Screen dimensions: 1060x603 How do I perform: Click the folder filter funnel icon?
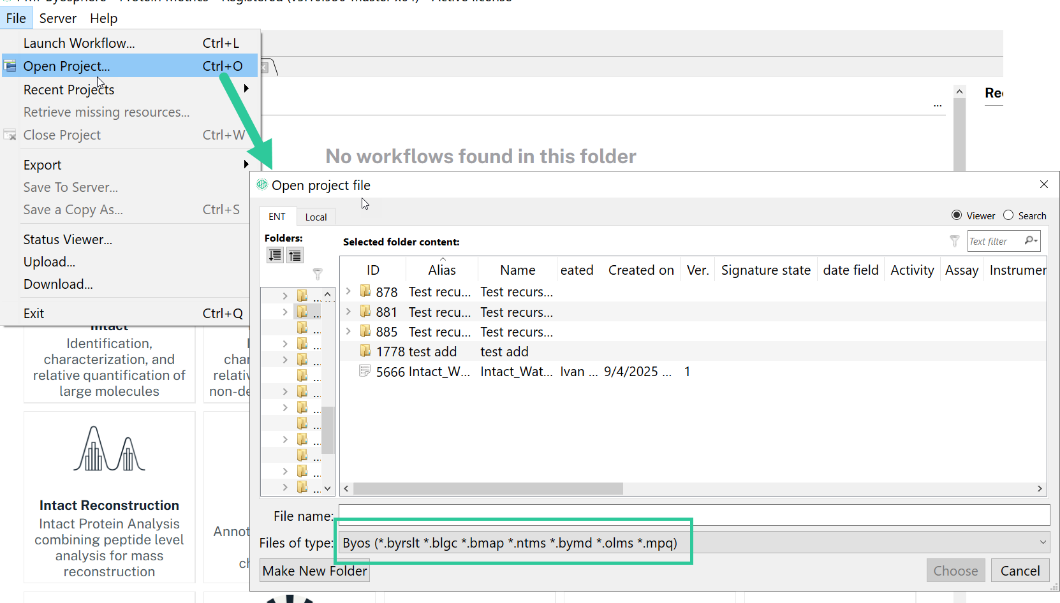tap(317, 274)
